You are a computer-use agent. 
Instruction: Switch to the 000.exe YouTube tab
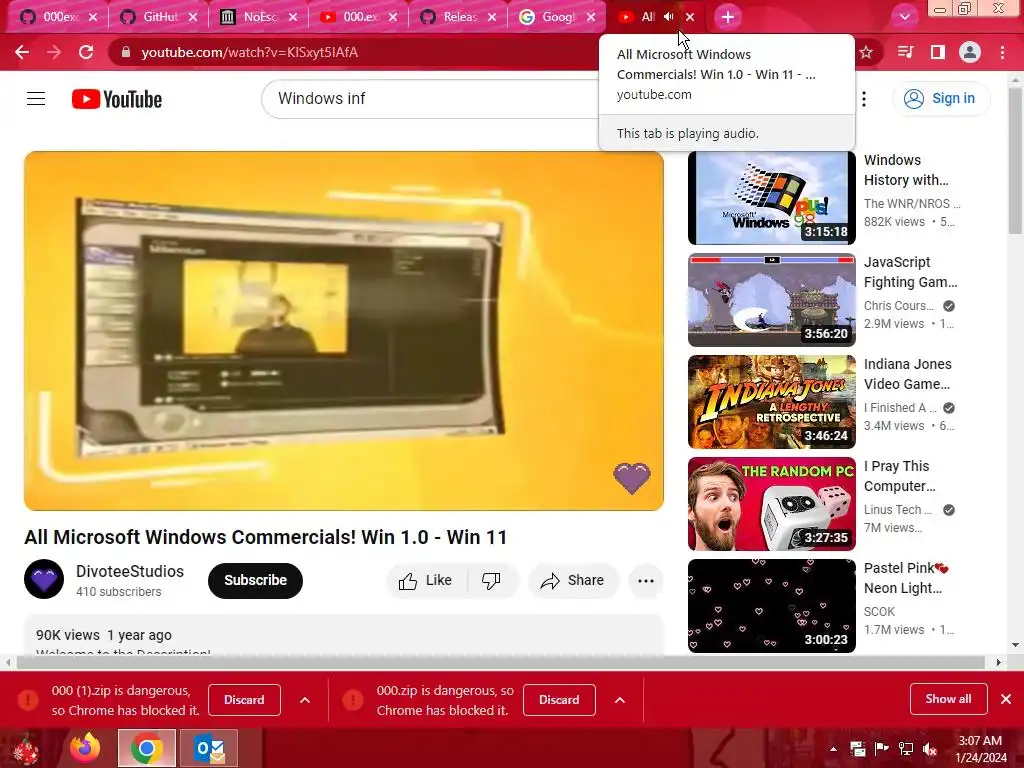click(358, 17)
